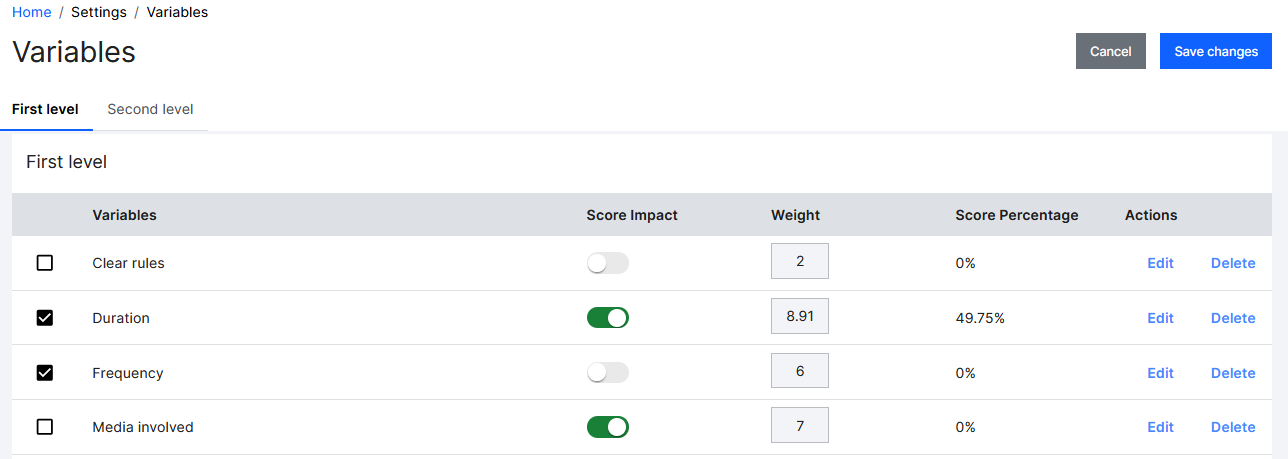Click the Cancel button
The image size is (1288, 459).
click(x=1110, y=51)
